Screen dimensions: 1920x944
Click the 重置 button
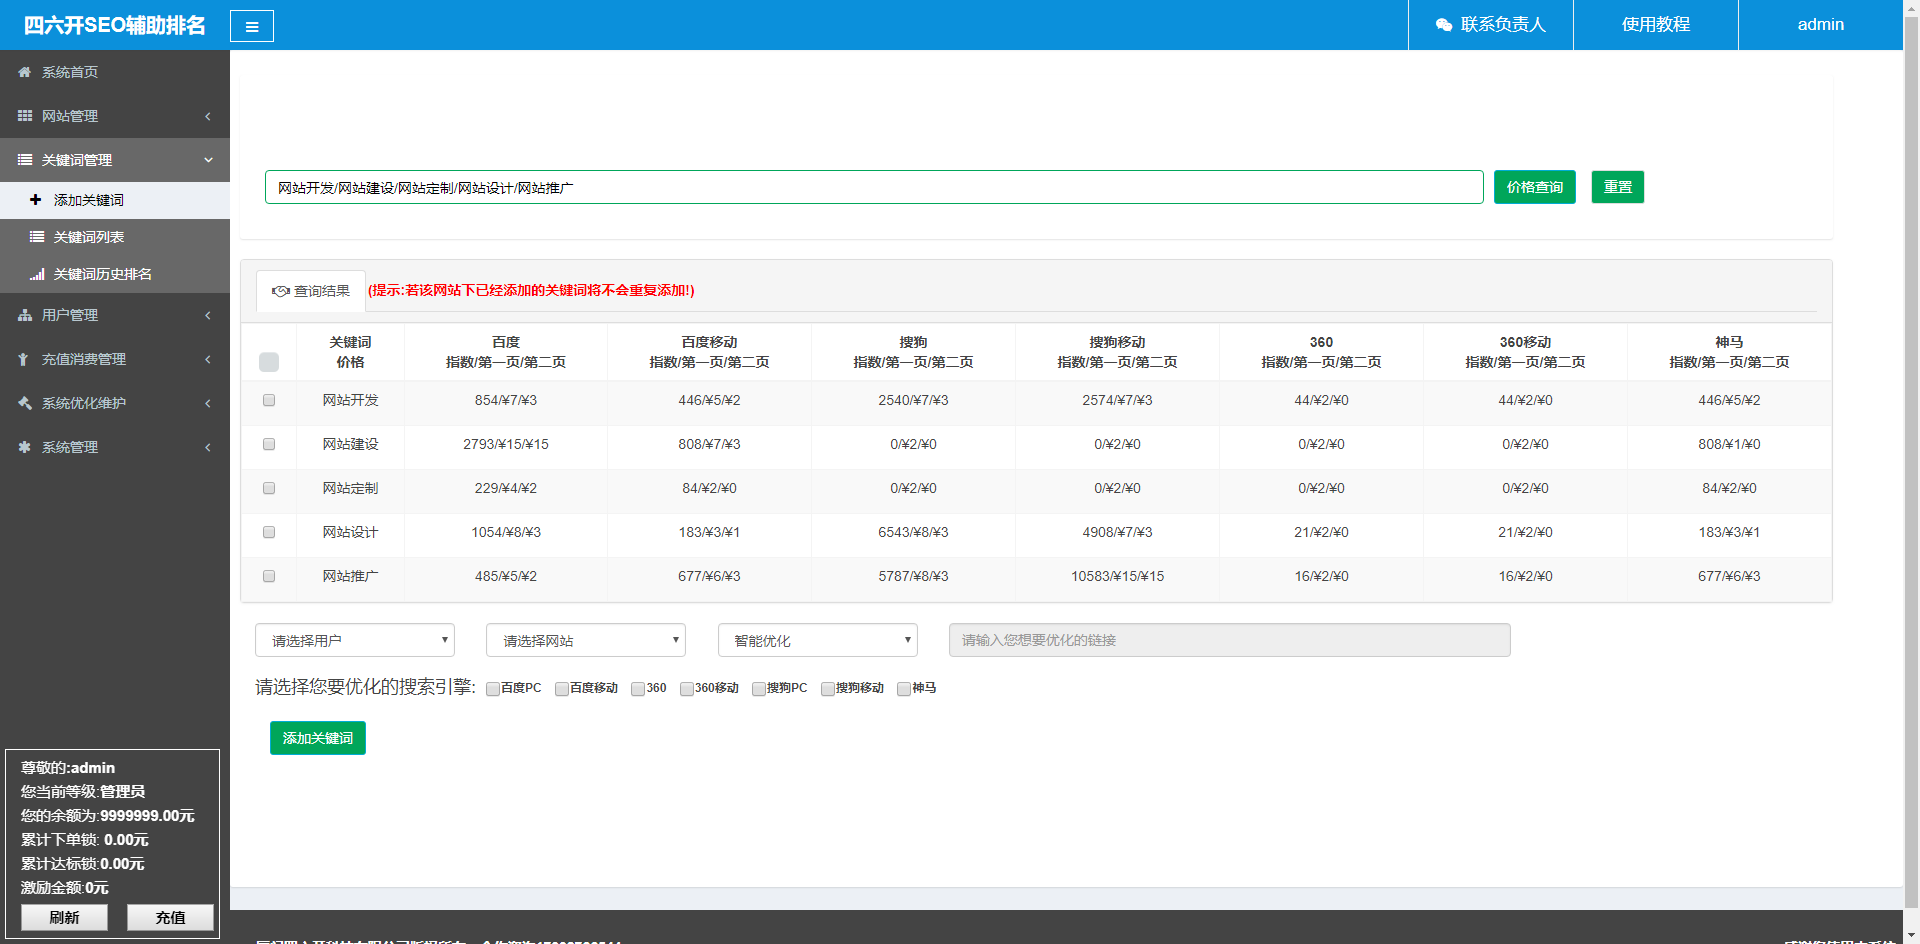pos(1618,187)
